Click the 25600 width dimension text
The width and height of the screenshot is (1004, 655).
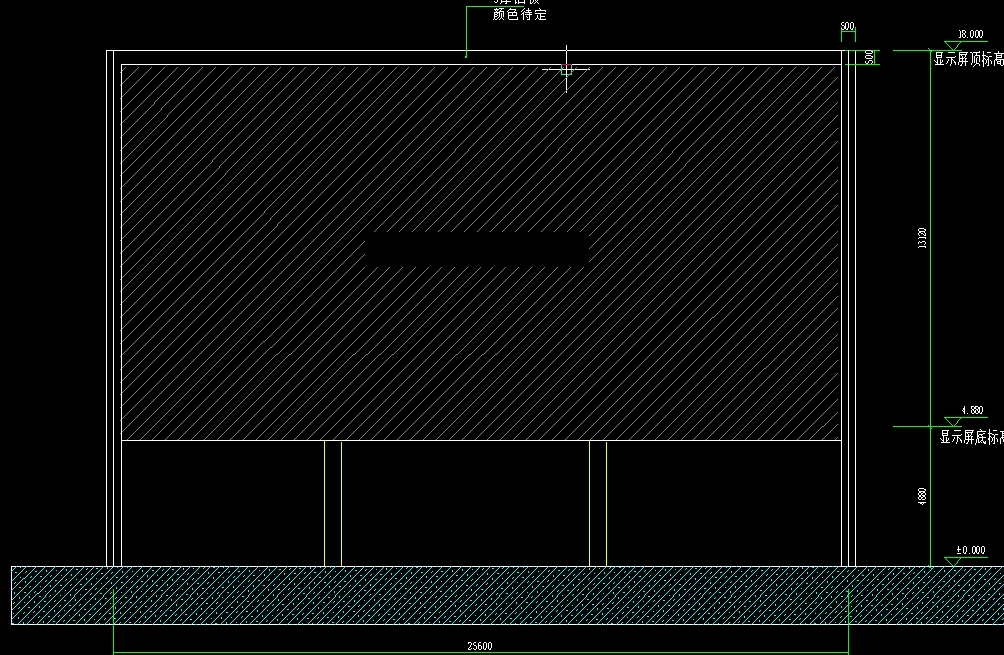480,646
